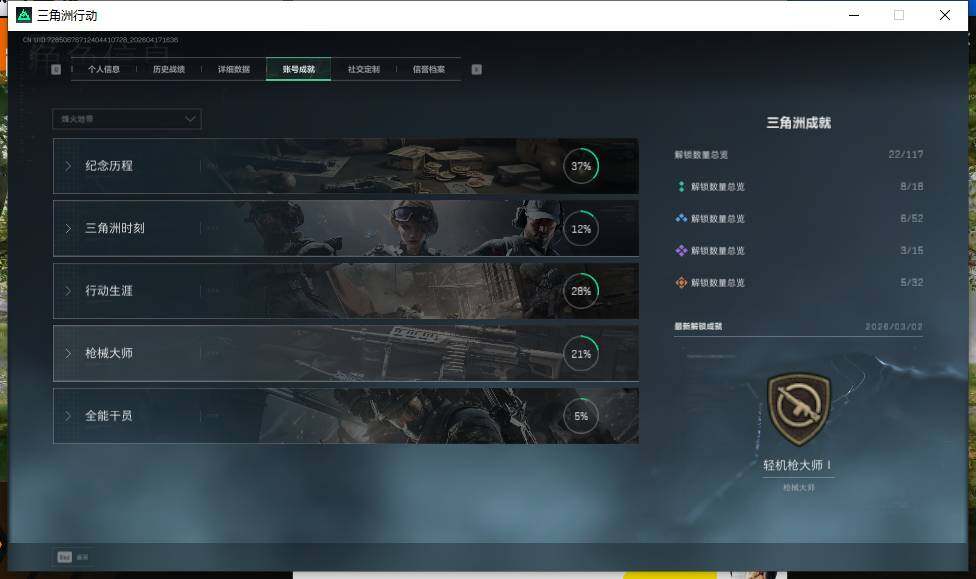Click the 最新解锁成就 label

[x=698, y=326]
